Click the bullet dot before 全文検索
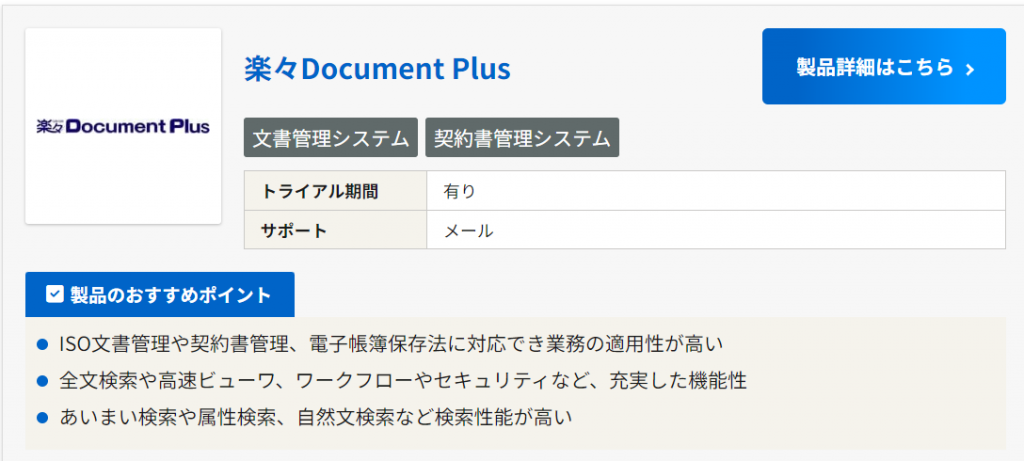This screenshot has width=1024, height=461. click(42, 381)
